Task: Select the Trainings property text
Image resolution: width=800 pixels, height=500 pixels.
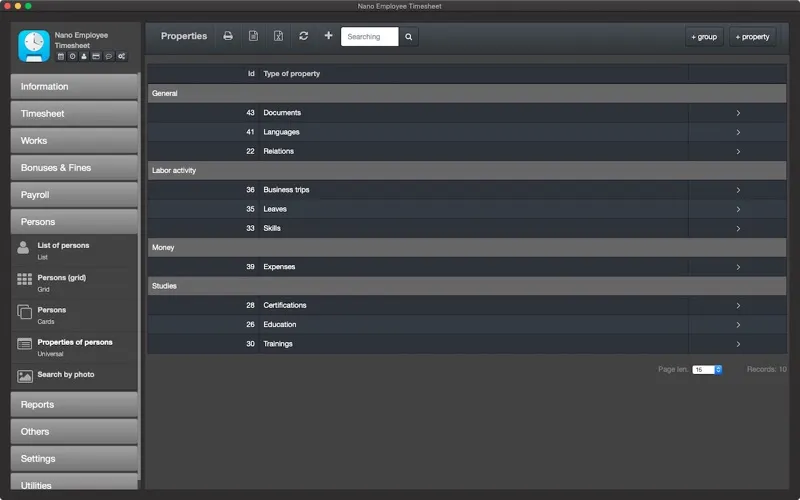Action: pyautogui.click(x=278, y=344)
